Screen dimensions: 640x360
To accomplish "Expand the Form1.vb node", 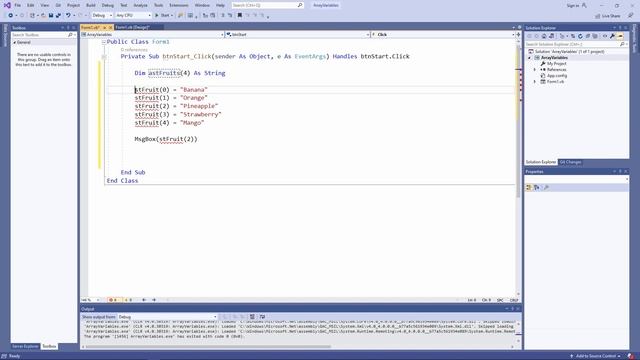I will tap(535, 82).
